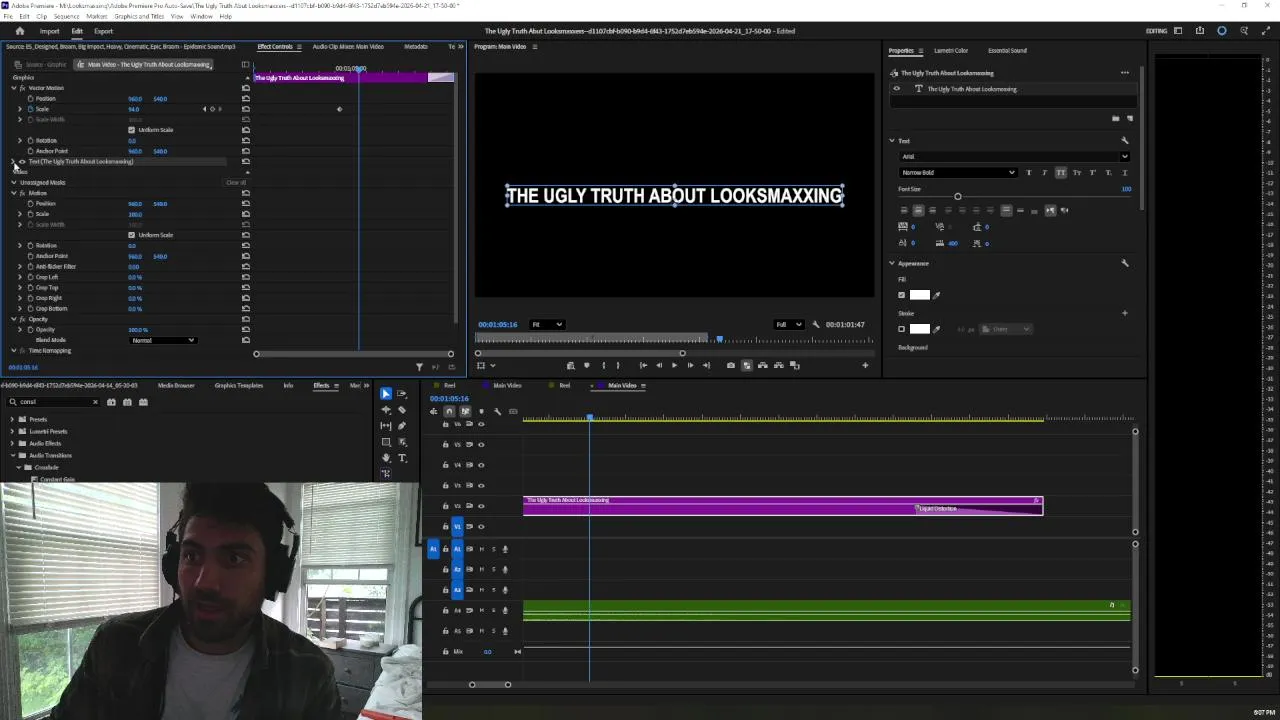Viewport: 1280px width, 720px height.
Task: Click Play in the Program monitor
Action: (674, 365)
